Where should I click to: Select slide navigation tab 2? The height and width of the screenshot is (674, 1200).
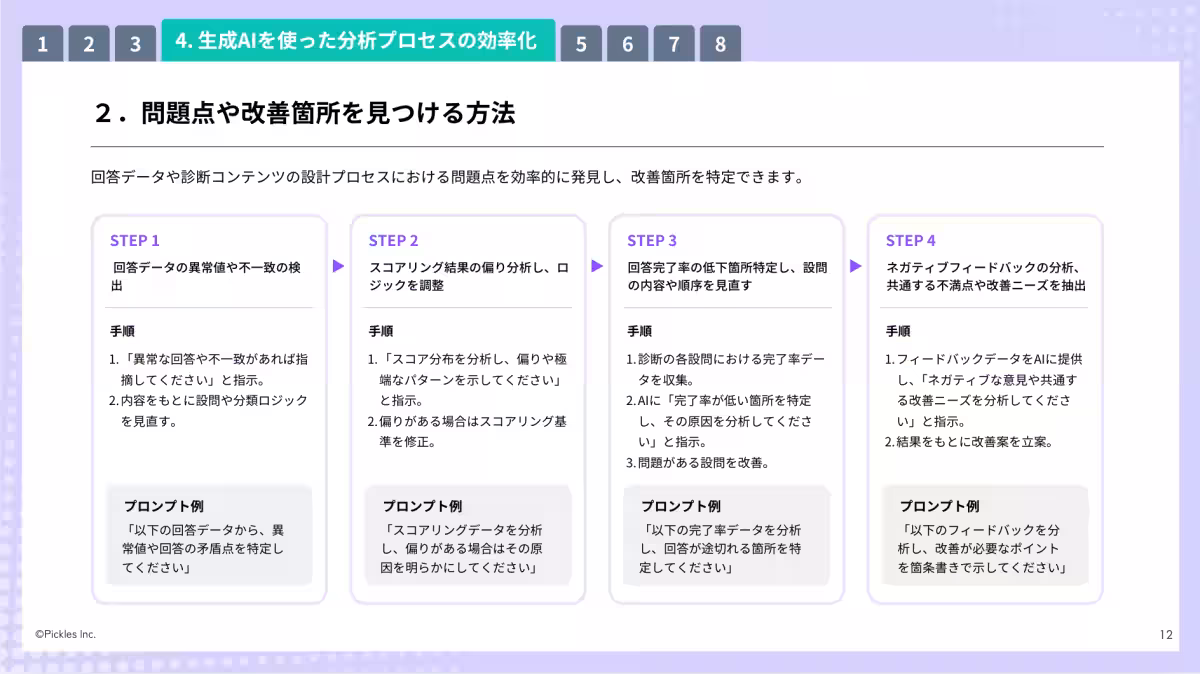(x=88, y=41)
